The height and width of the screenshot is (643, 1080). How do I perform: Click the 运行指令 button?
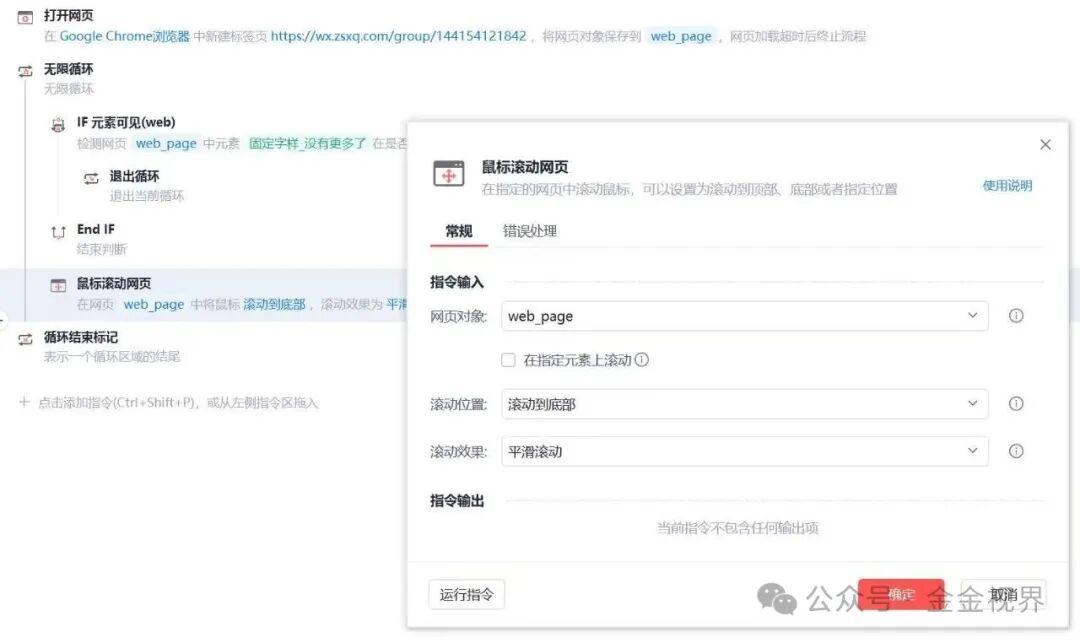click(x=466, y=593)
